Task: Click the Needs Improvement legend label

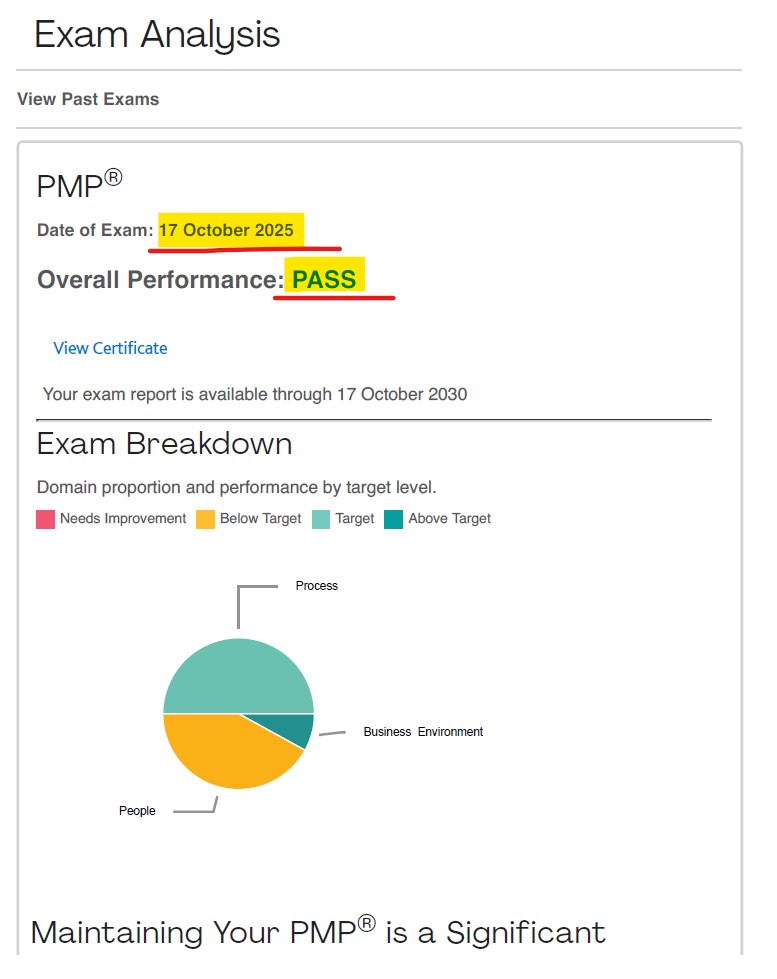Action: pyautogui.click(x=123, y=519)
